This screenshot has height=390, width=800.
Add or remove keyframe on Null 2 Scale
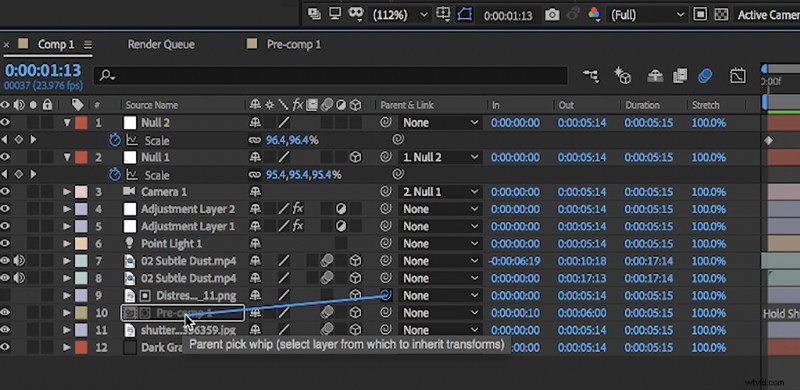[x=19, y=139]
